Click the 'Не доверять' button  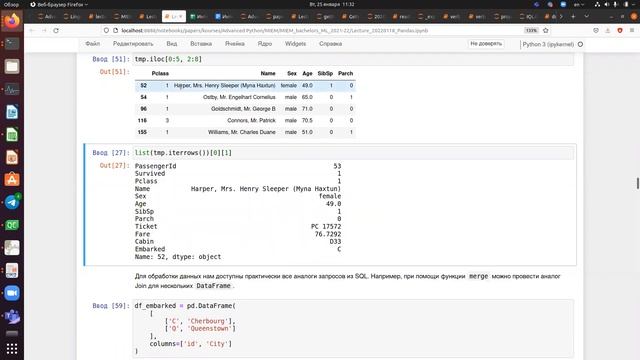coord(486,44)
